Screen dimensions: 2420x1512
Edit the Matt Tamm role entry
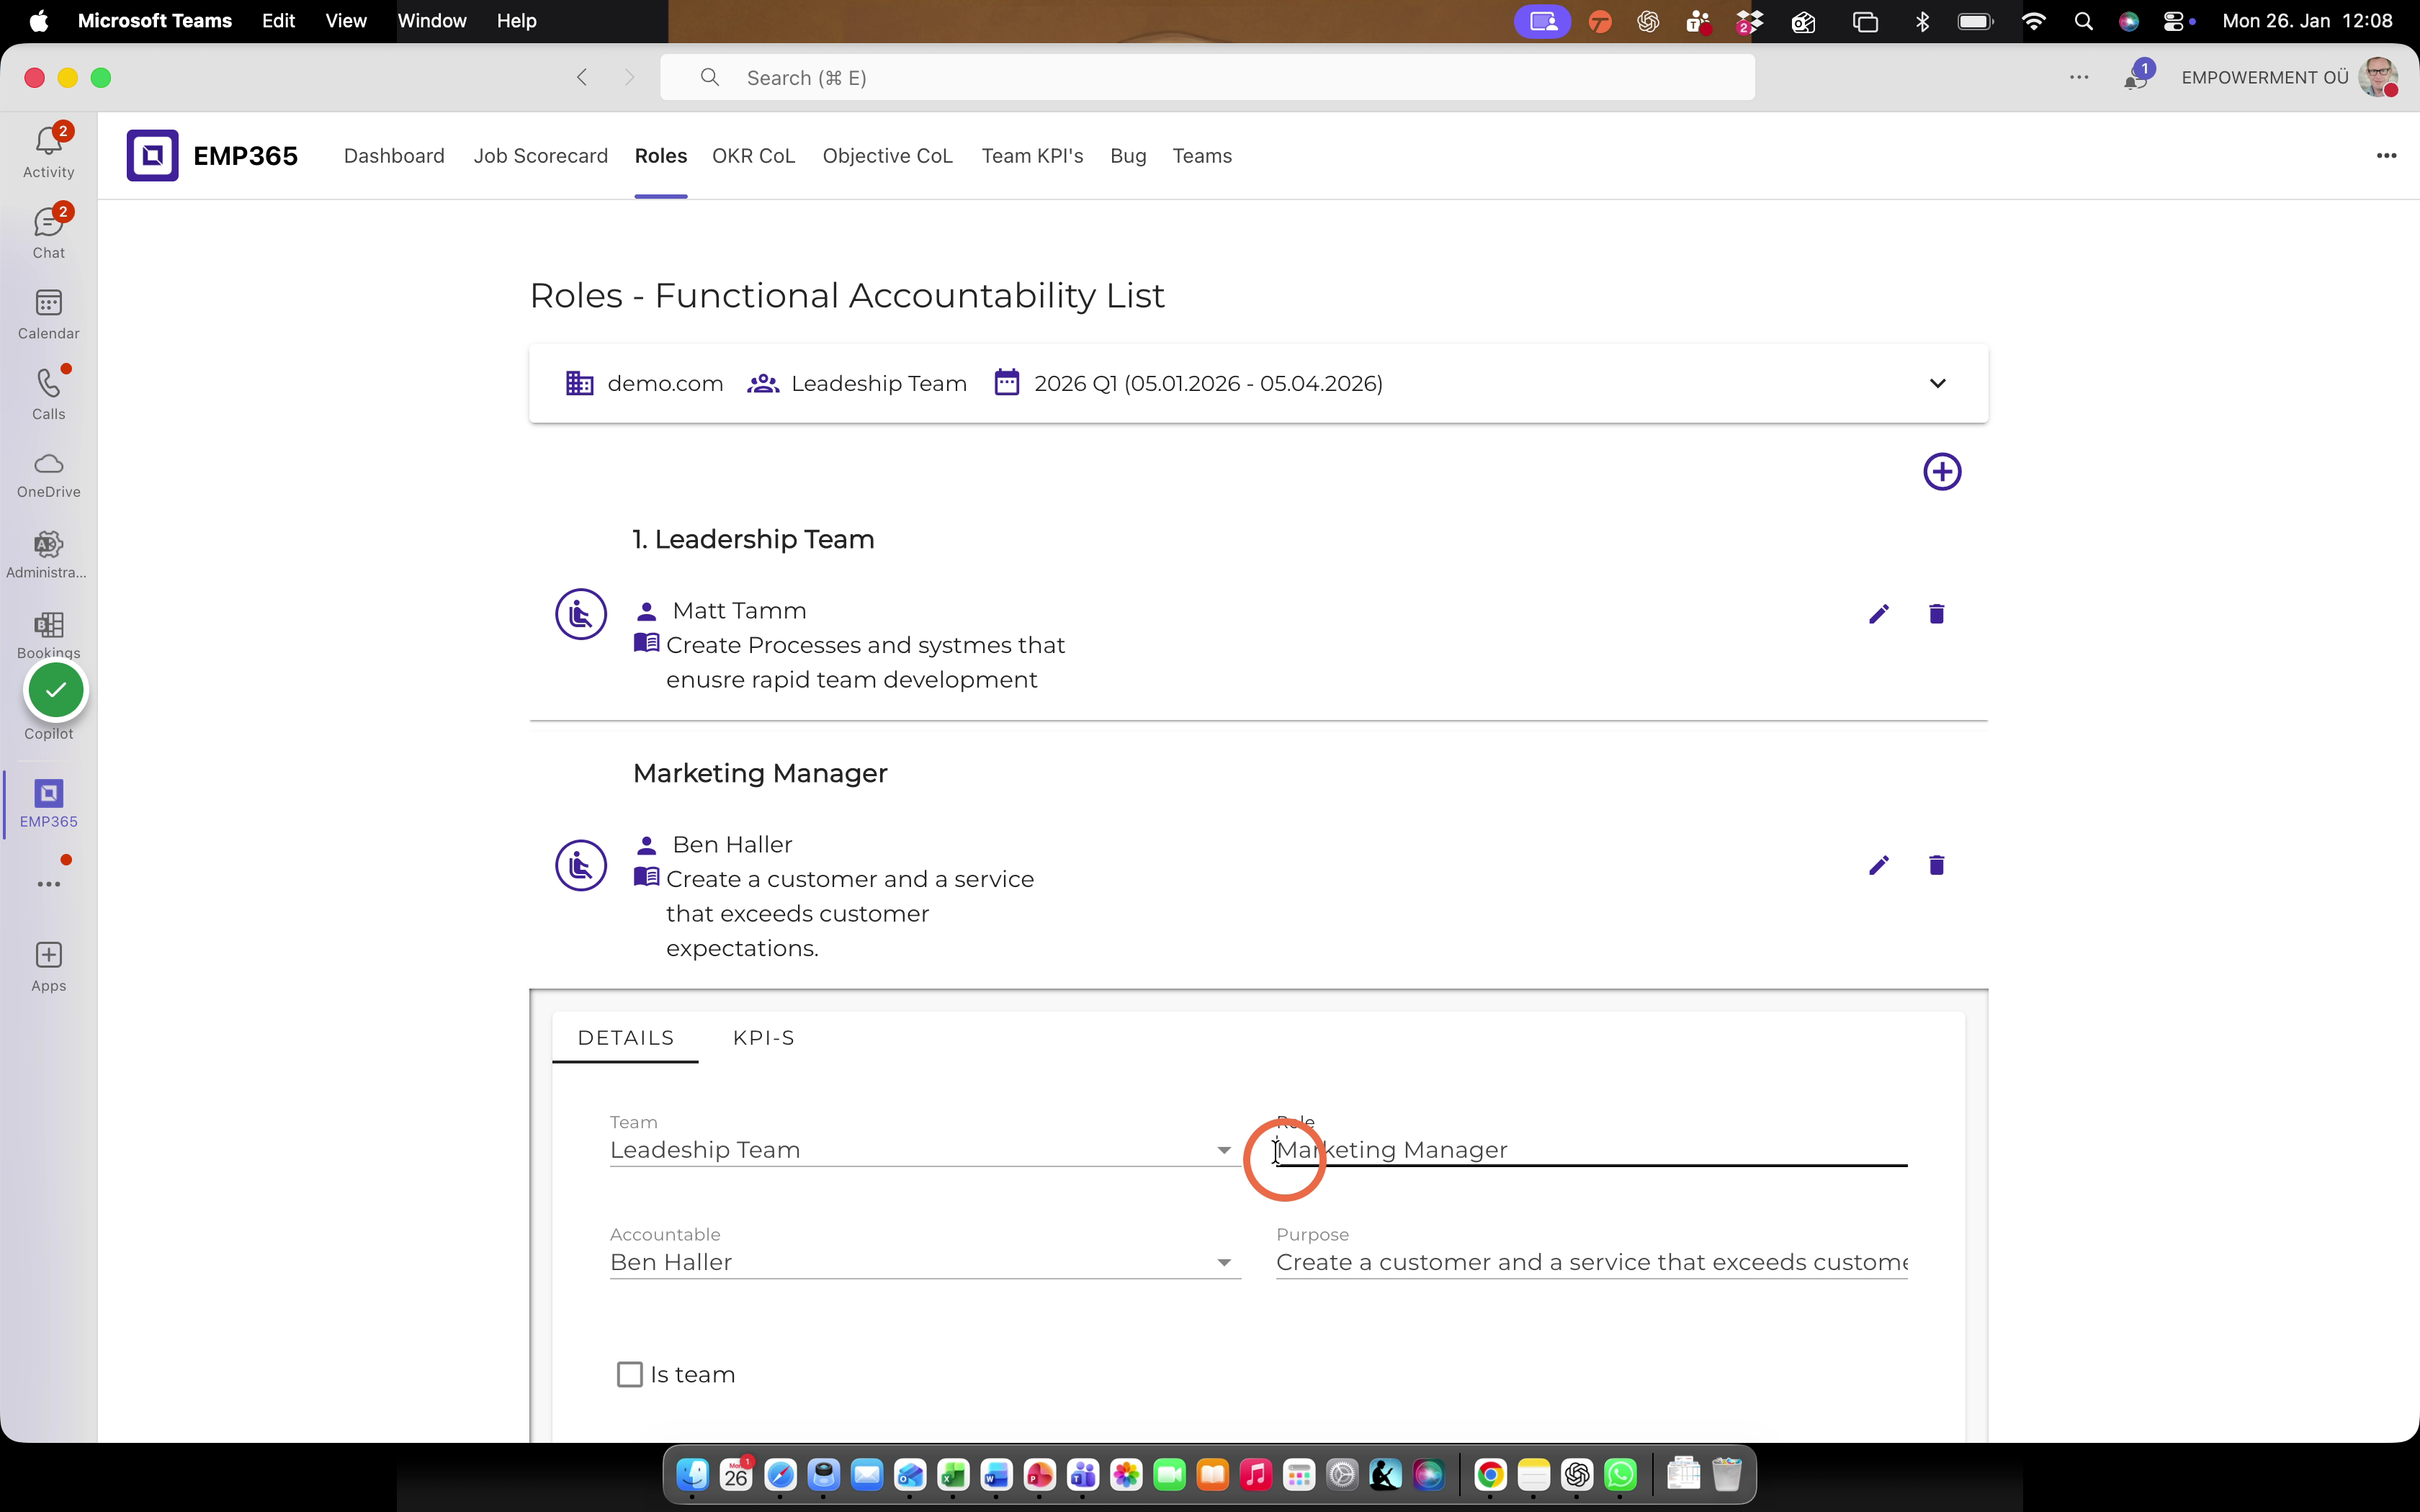[1879, 614]
